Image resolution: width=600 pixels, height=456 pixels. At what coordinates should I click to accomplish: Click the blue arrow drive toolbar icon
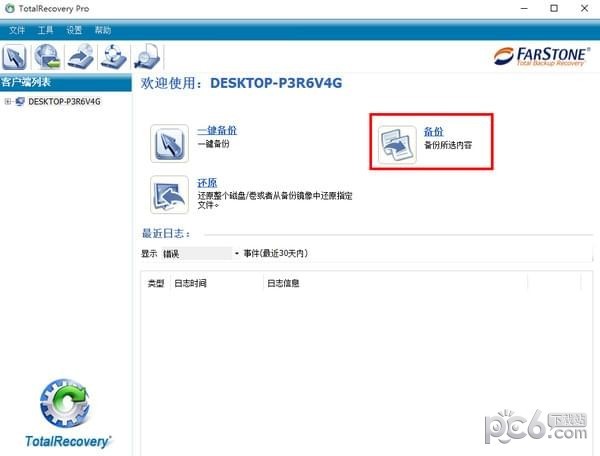(80, 57)
